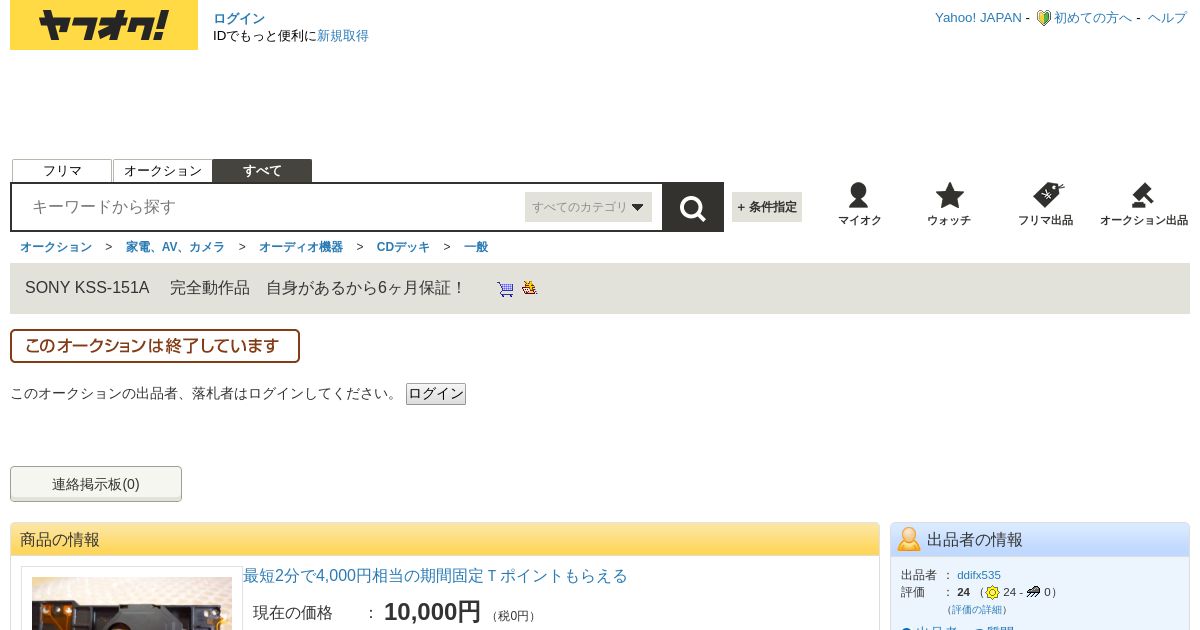The height and width of the screenshot is (630, 1200).
Task: Click オークション breadcrumb link
Action: 56,247
